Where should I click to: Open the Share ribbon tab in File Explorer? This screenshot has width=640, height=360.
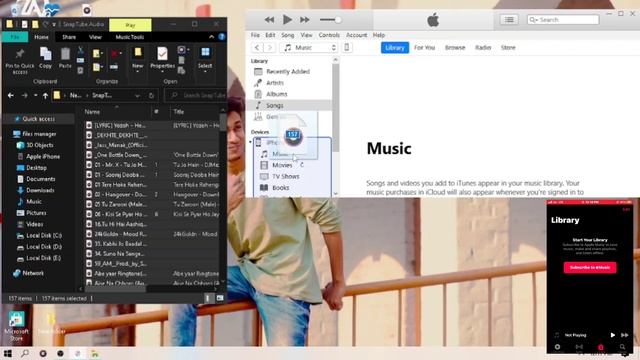click(x=69, y=37)
